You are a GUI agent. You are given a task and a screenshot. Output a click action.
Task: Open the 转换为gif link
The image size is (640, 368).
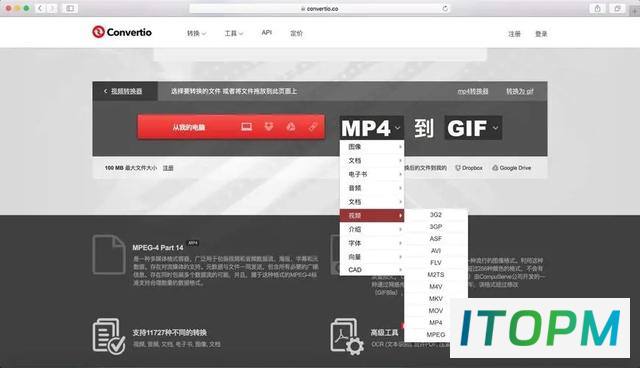[x=520, y=91]
